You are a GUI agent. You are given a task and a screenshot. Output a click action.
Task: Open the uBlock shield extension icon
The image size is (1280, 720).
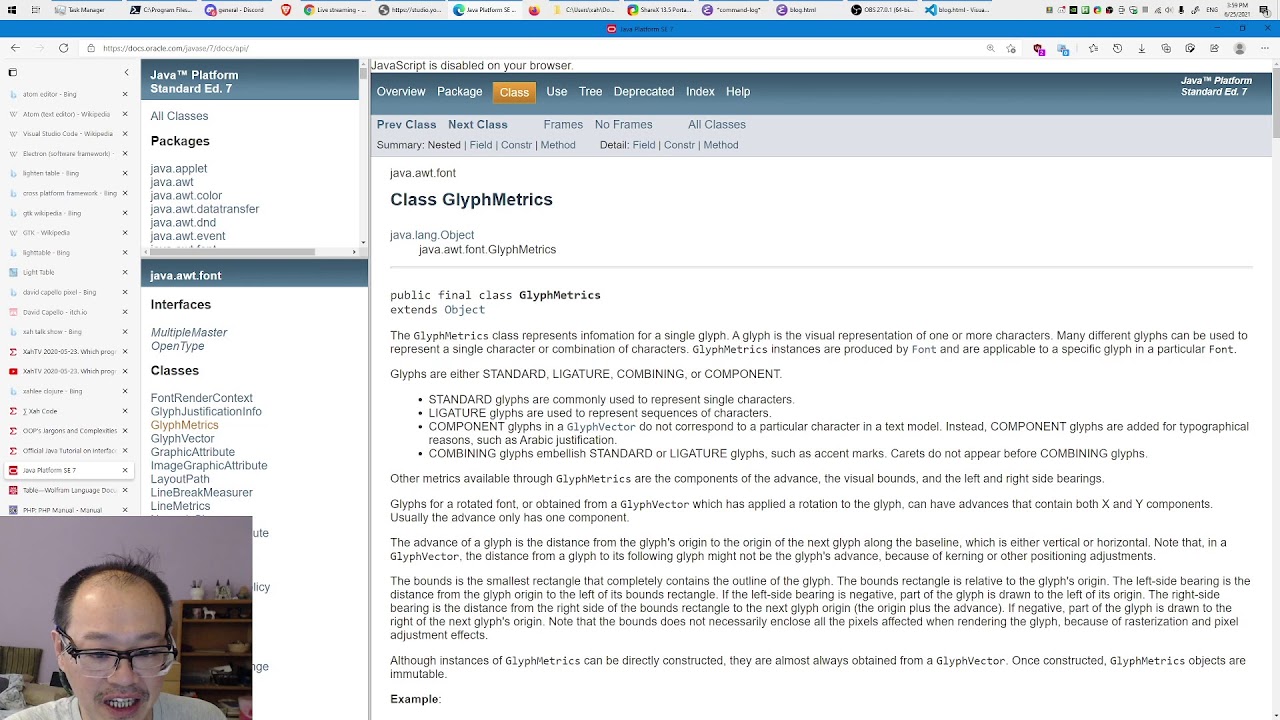point(1039,48)
